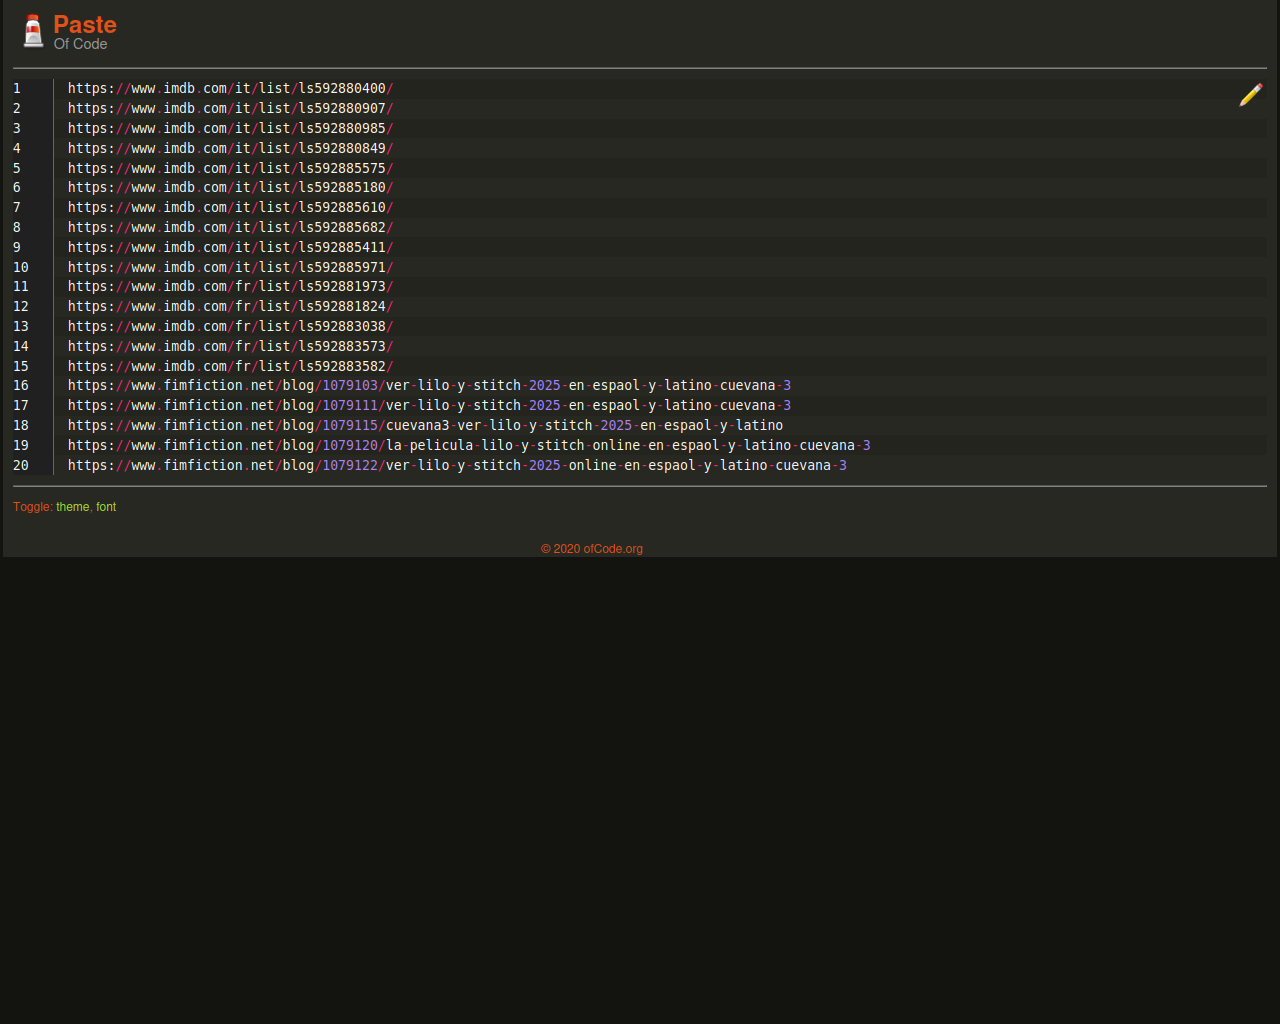Click the URL ending ls592885180 on line 6
This screenshot has height=1024, width=1280.
tap(231, 188)
